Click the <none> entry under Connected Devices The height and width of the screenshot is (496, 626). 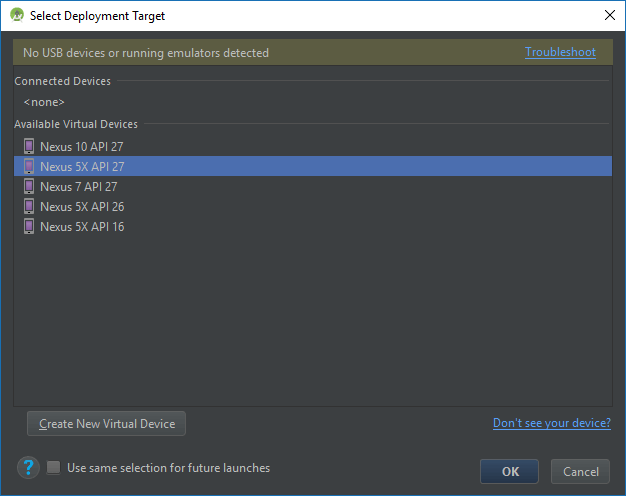coord(44,102)
